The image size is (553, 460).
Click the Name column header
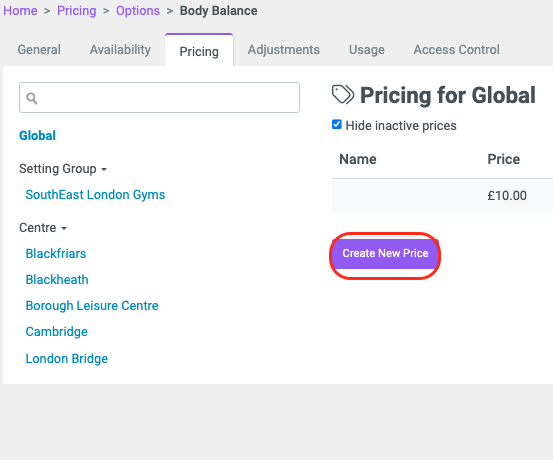[x=358, y=159]
